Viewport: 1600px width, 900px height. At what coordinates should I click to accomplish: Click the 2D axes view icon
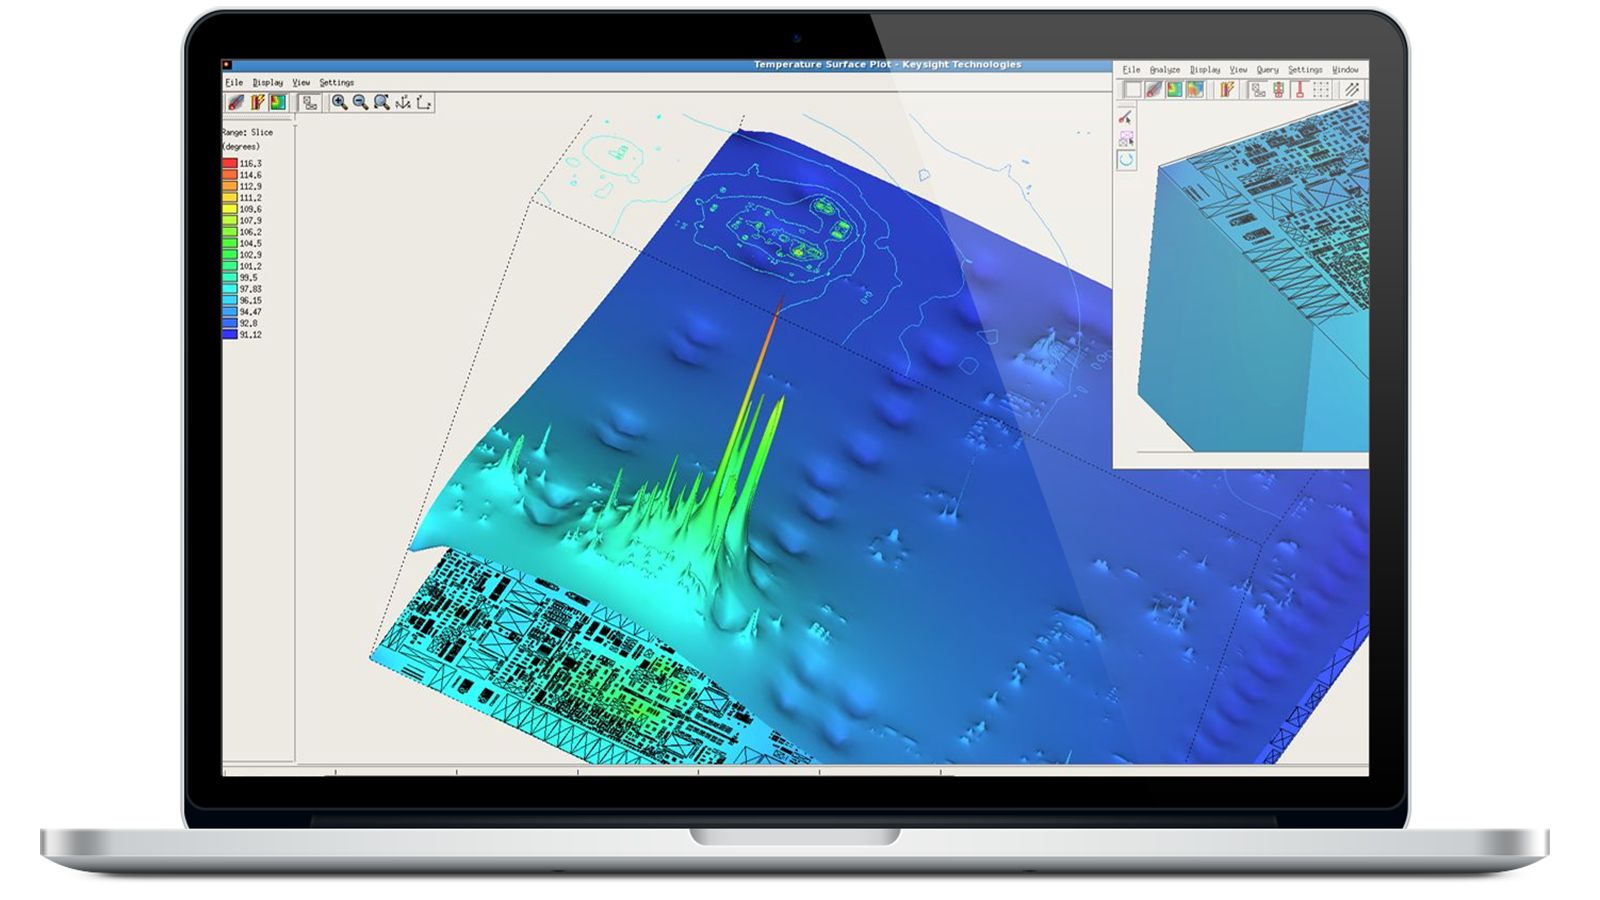424,102
